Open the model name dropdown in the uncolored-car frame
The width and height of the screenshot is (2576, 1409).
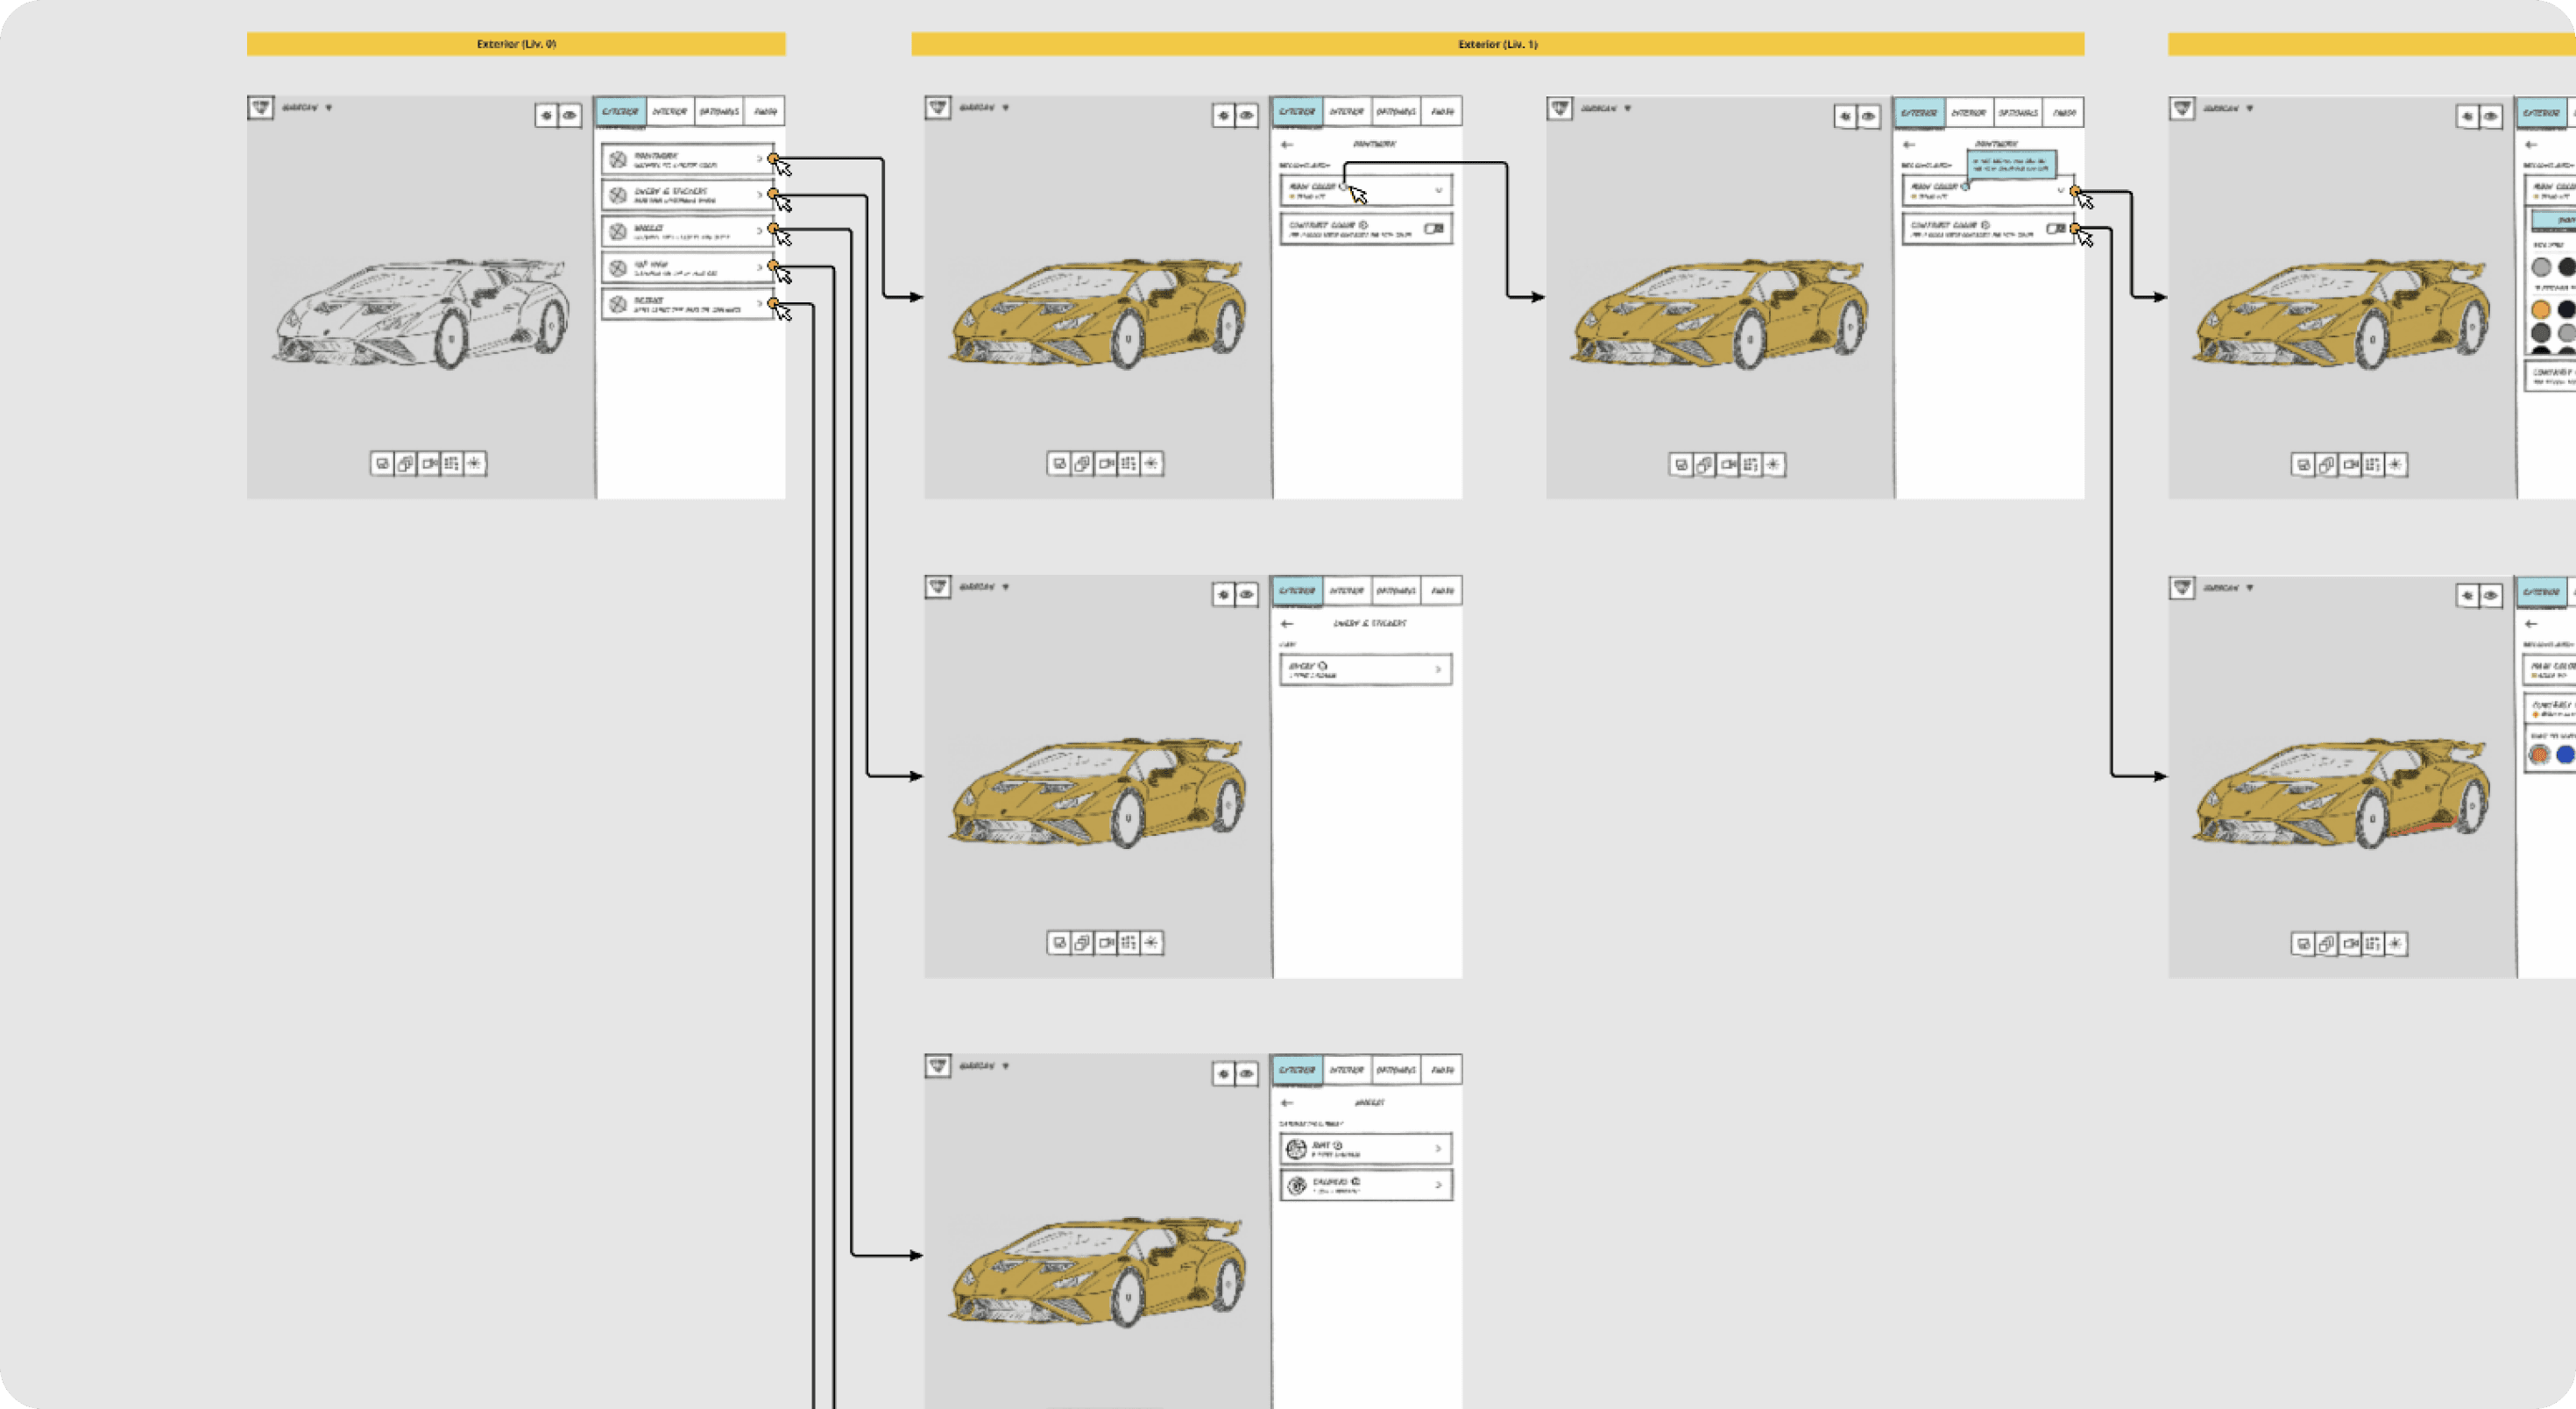click(x=329, y=108)
